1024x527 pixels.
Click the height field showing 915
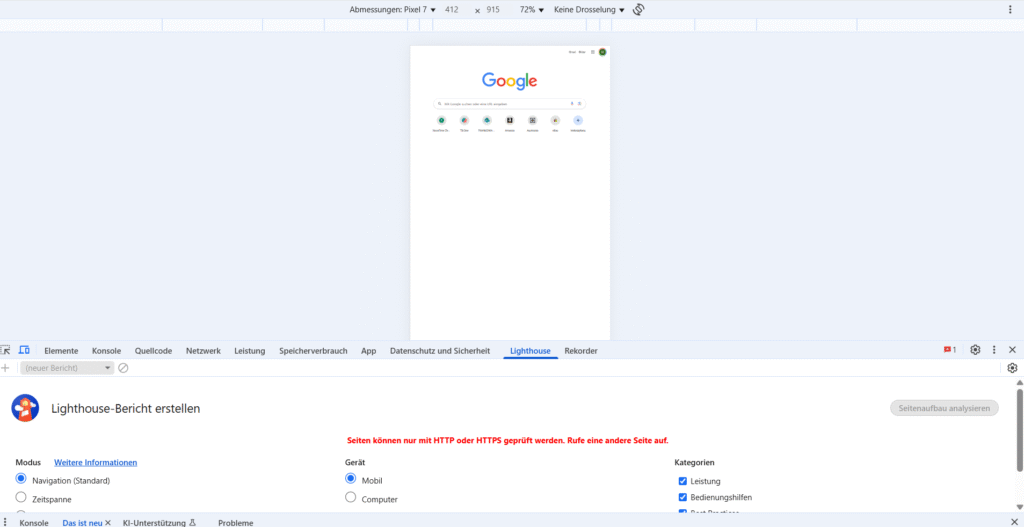click(493, 10)
